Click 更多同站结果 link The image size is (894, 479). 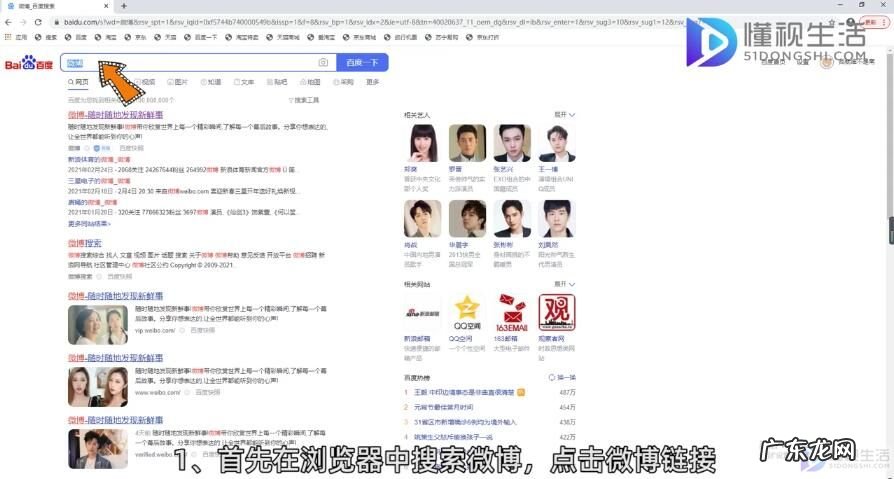point(90,224)
